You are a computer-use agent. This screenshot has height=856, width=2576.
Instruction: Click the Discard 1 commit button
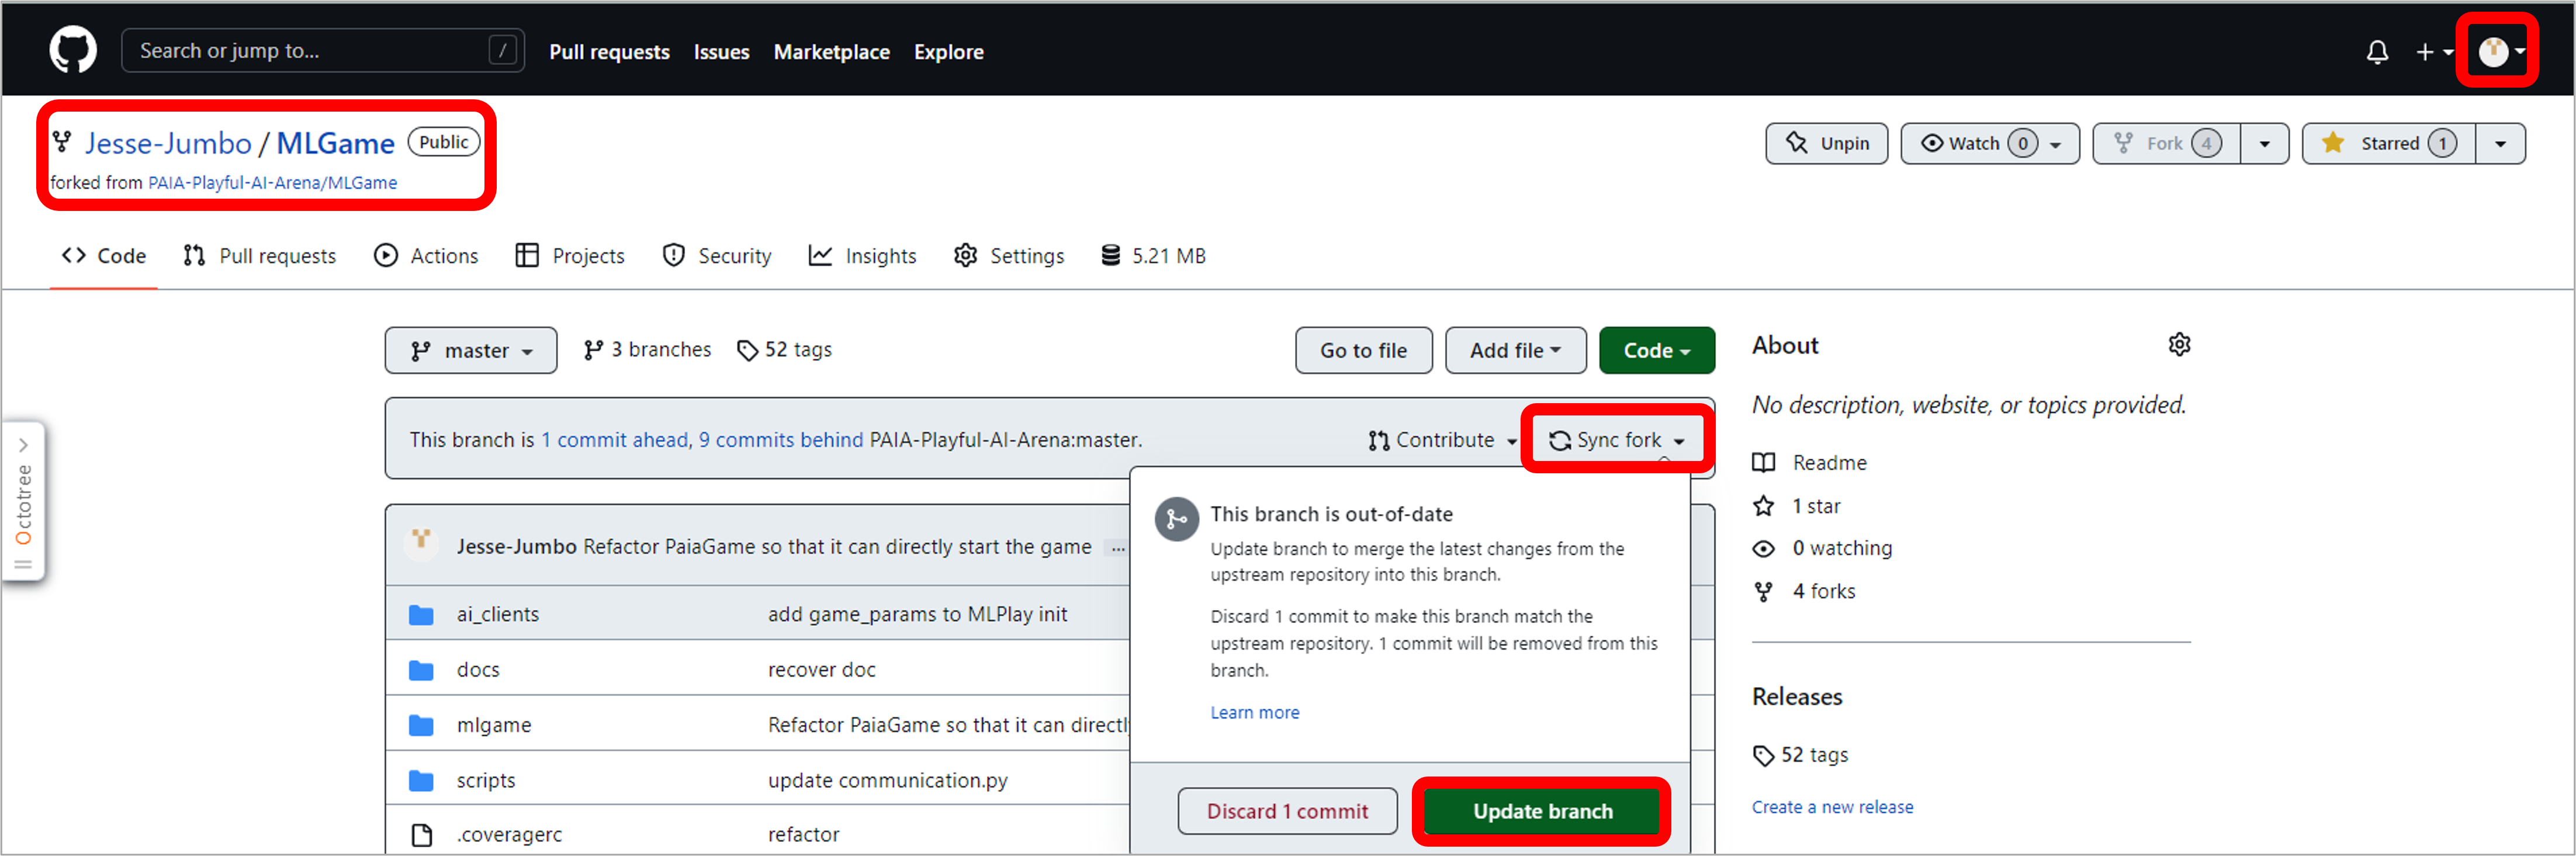1286,811
